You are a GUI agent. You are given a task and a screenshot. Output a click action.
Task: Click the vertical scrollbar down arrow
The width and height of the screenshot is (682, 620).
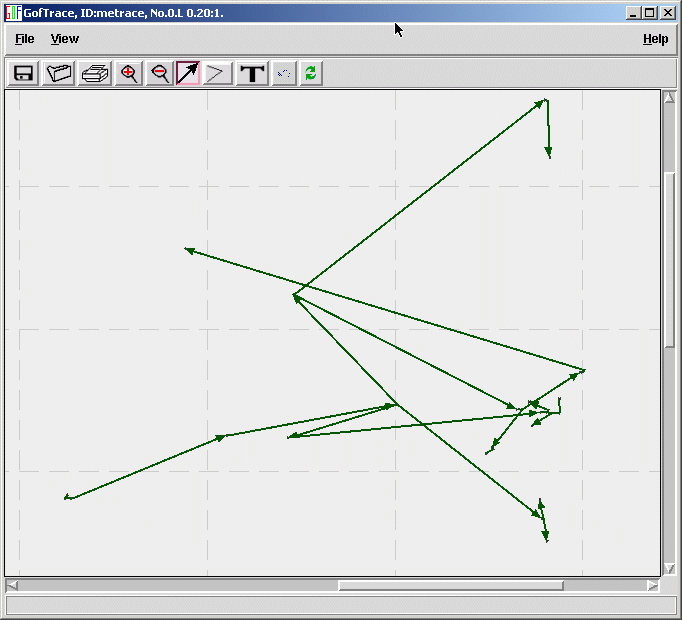pos(669,568)
